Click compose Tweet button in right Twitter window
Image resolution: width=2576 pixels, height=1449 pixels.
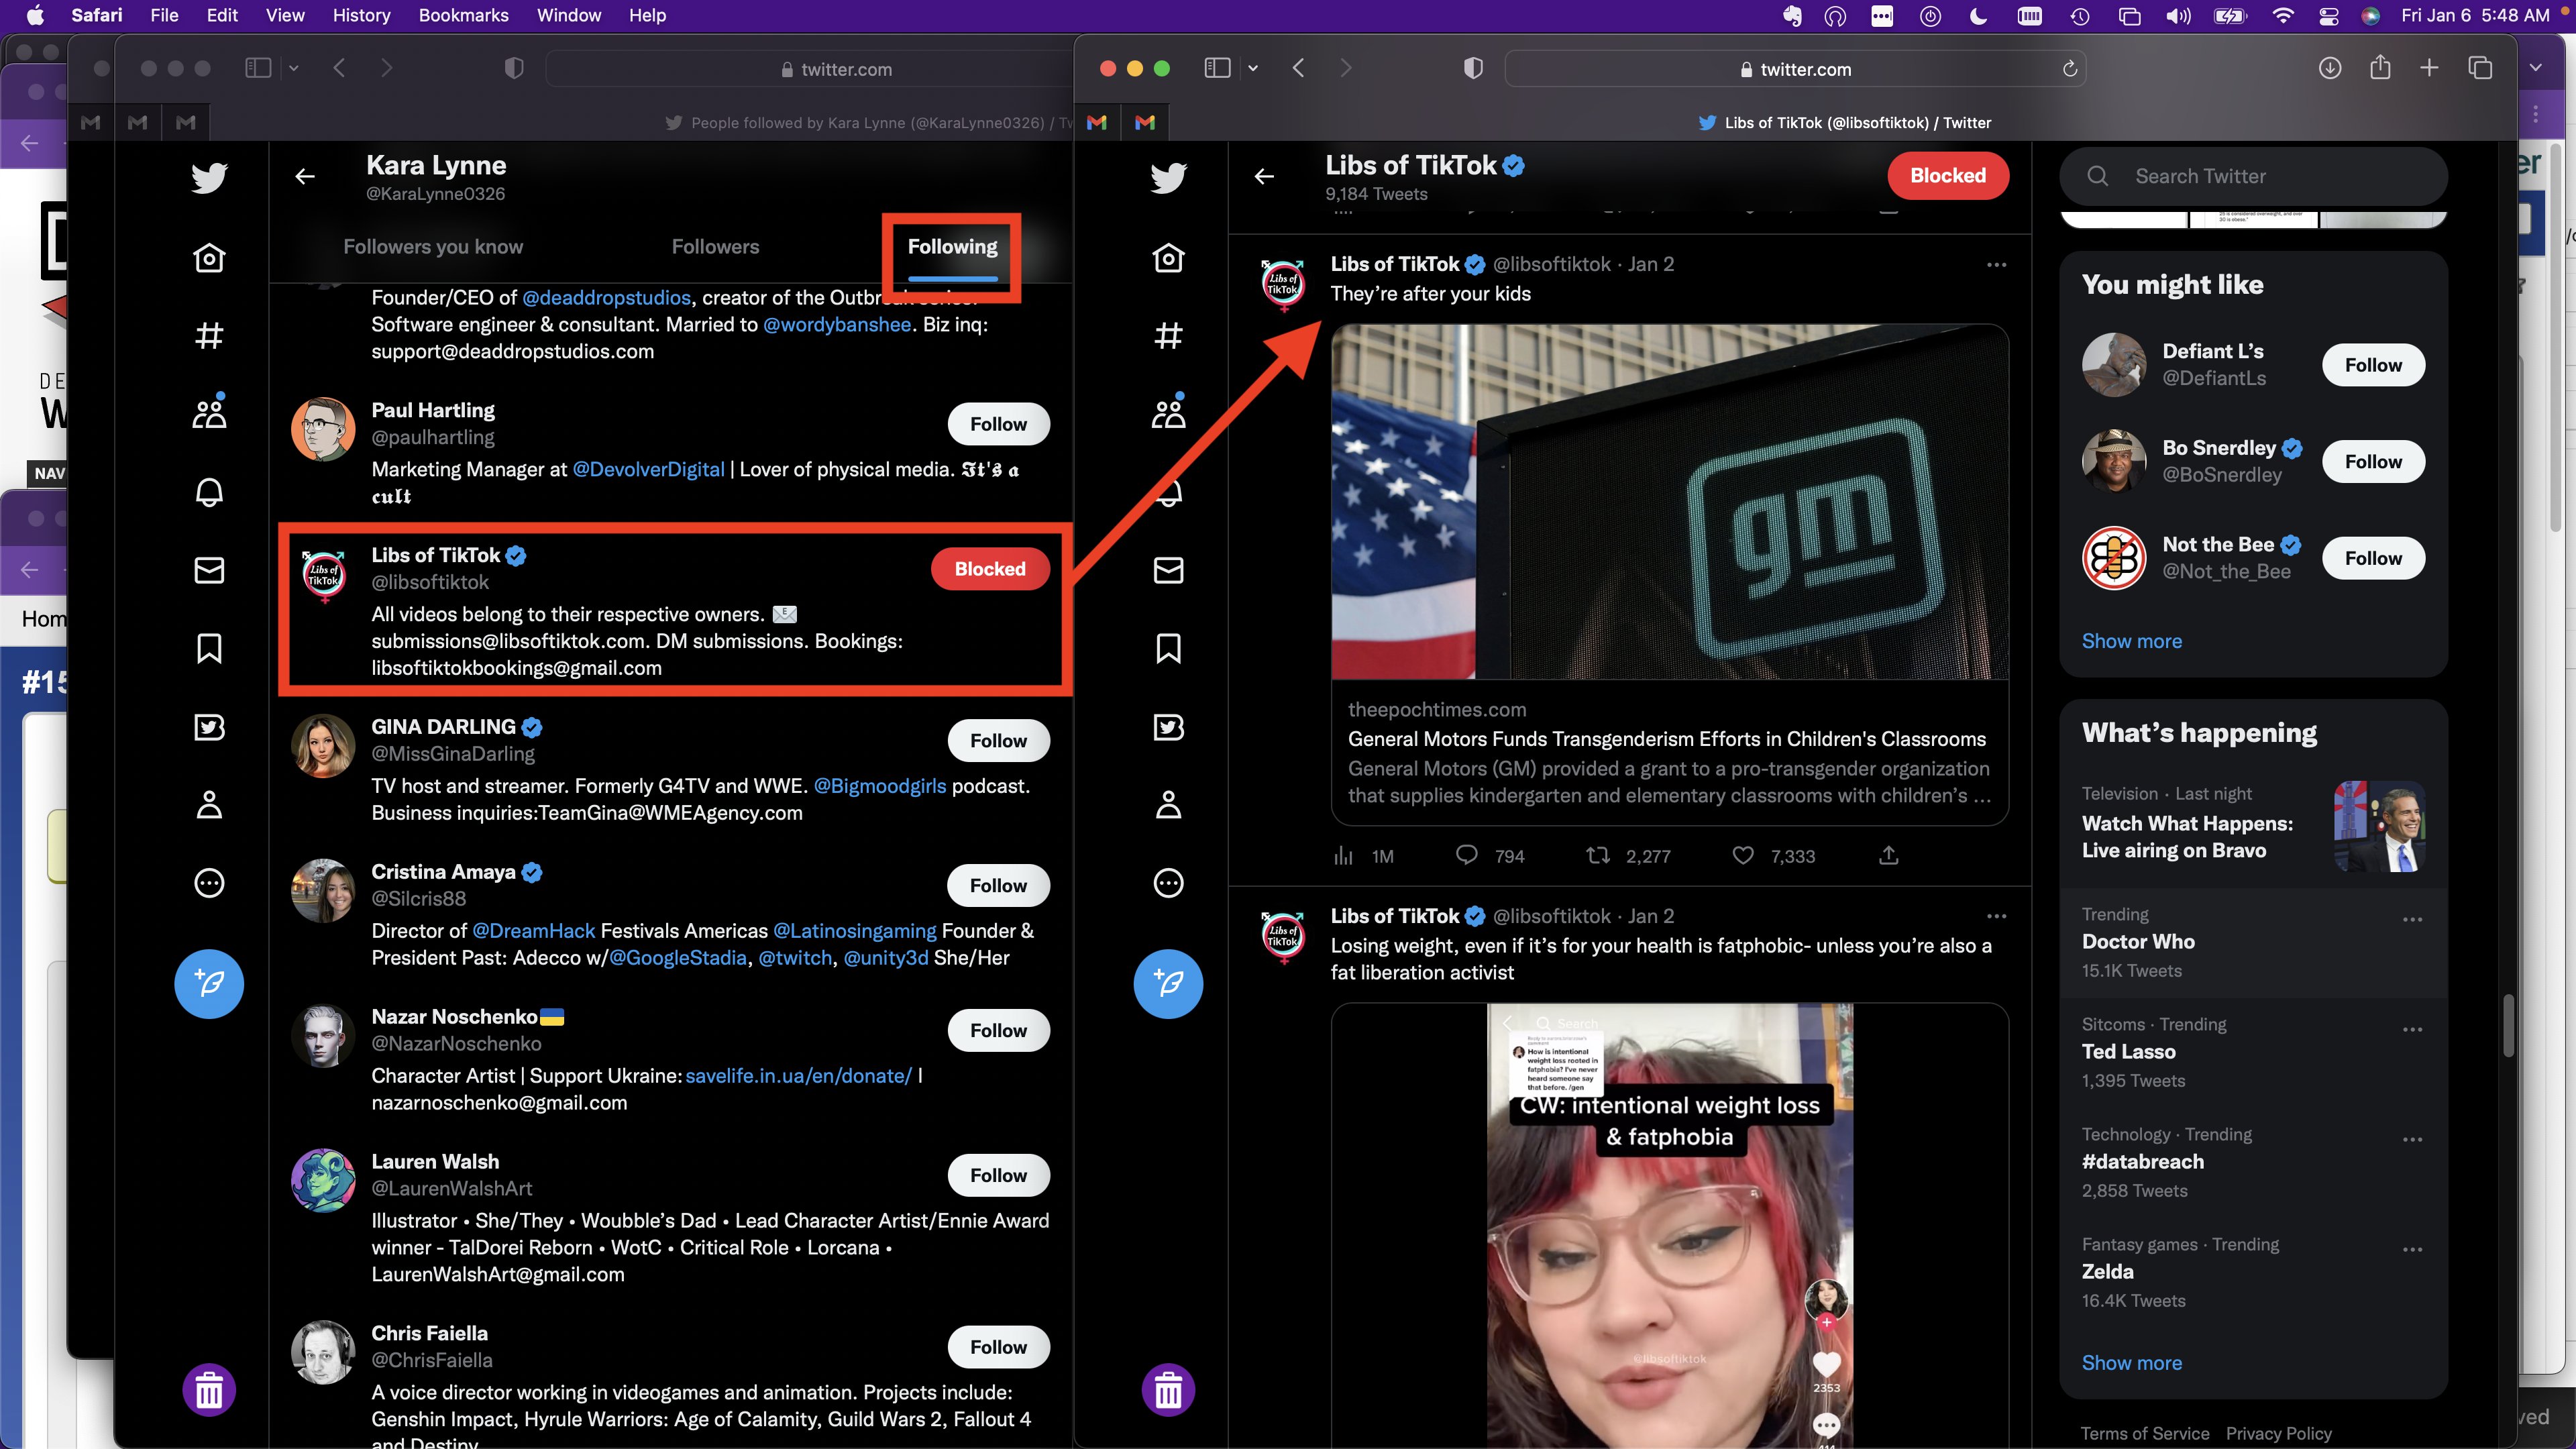[1168, 983]
